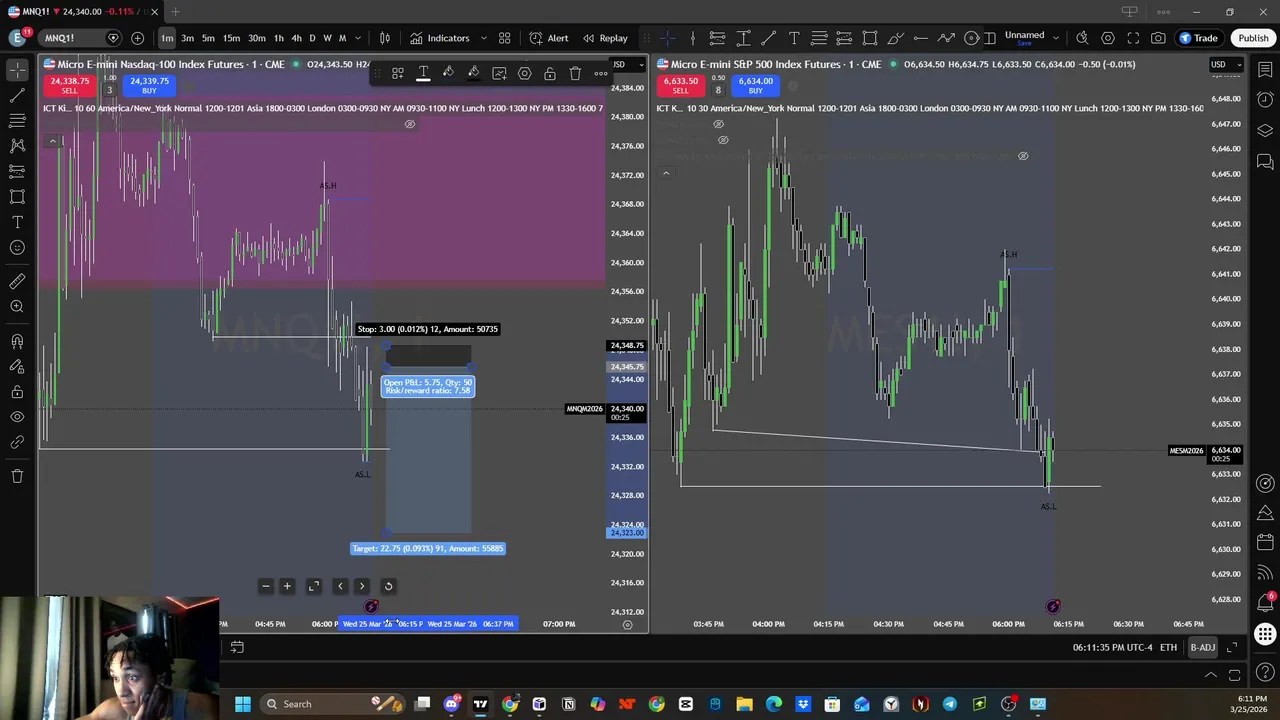Select the measure ruler tool in left sidebar
The image size is (1280, 720).
pos(17,281)
